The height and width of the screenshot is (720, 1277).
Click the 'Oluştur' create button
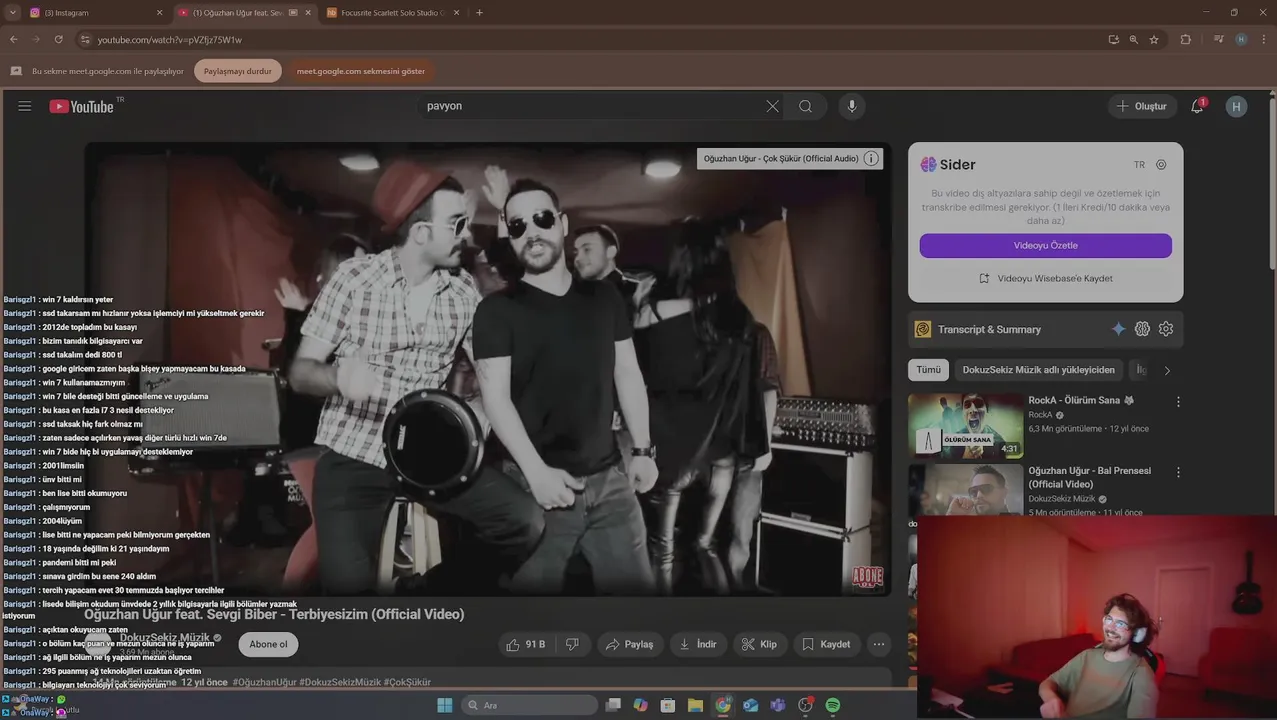click(x=1141, y=106)
